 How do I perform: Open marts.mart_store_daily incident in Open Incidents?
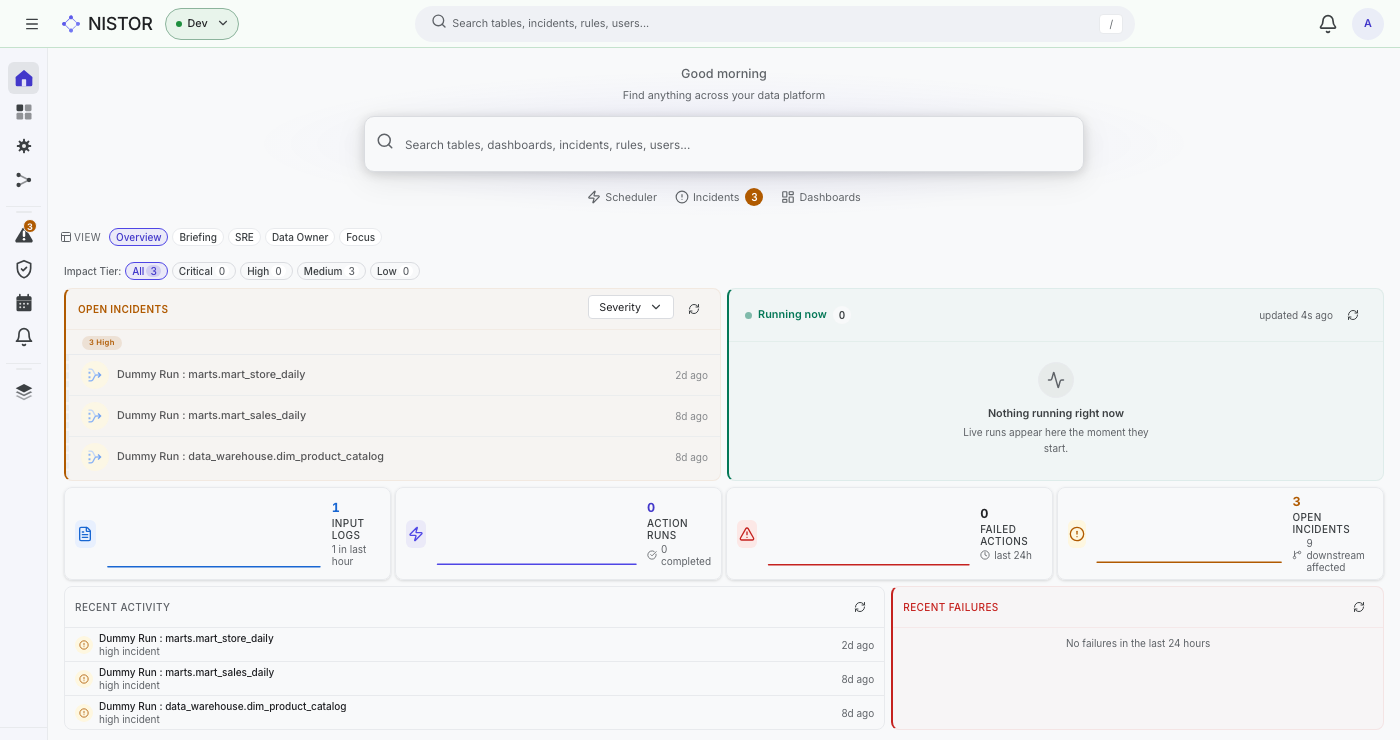(394, 375)
